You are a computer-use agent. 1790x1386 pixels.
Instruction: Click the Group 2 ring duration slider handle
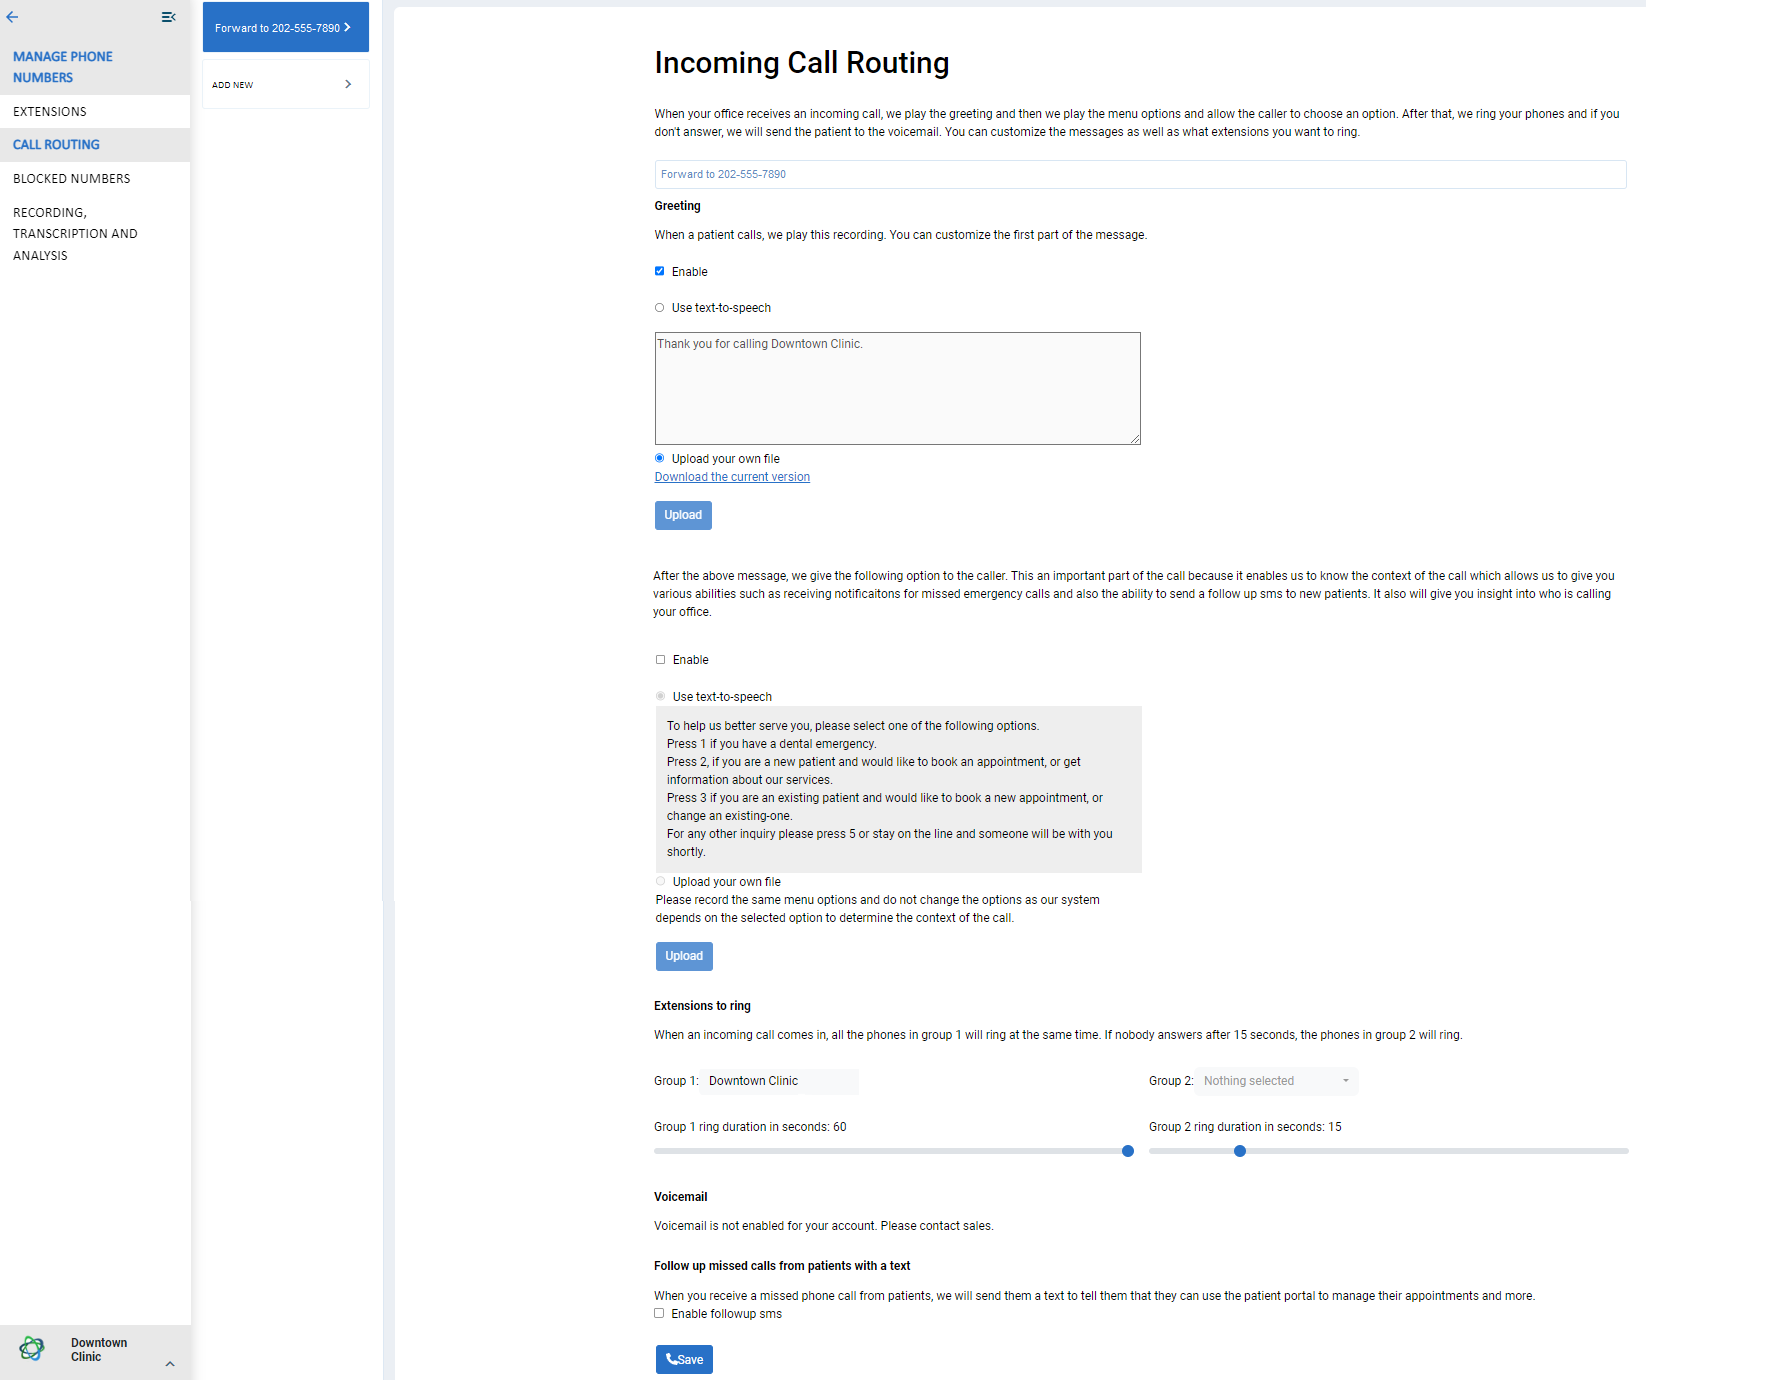click(1240, 1151)
